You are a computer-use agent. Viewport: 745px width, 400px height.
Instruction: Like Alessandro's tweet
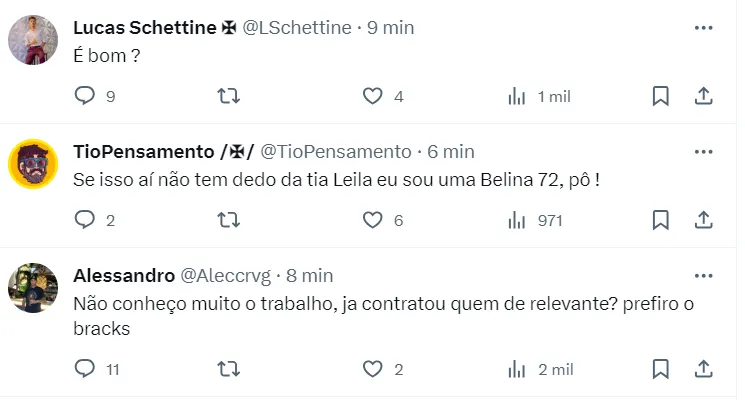tap(372, 369)
